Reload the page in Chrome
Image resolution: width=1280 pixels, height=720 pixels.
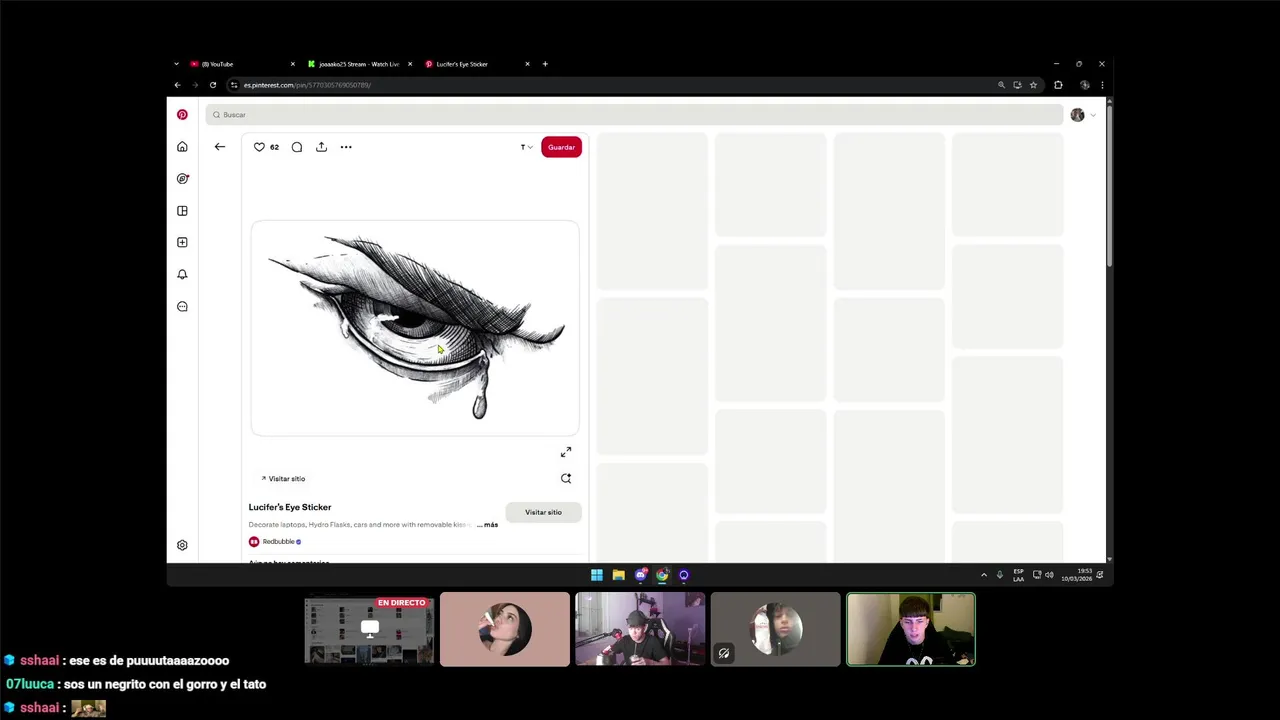pyautogui.click(x=213, y=85)
